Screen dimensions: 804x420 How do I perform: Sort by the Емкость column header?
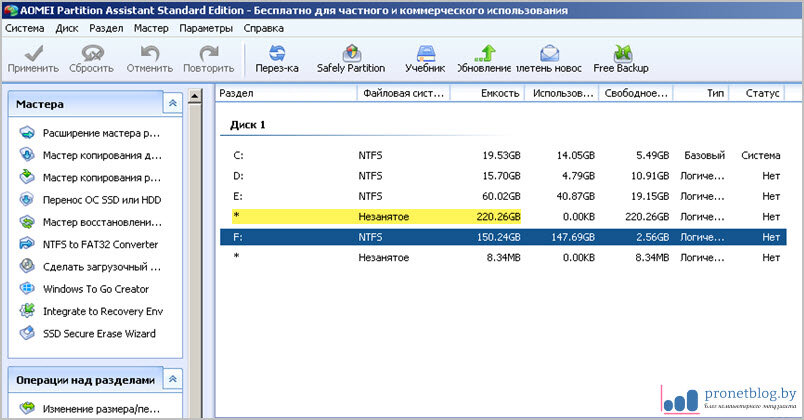[x=487, y=93]
